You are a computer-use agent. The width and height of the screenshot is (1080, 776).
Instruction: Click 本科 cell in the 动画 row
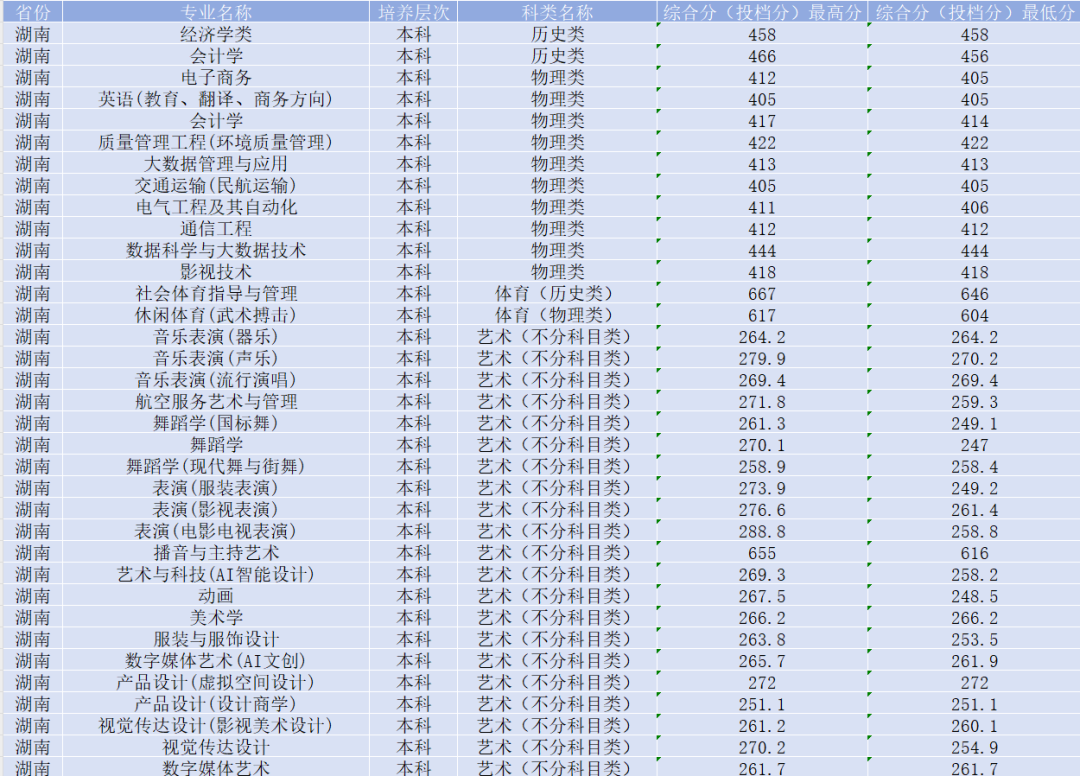(413, 596)
